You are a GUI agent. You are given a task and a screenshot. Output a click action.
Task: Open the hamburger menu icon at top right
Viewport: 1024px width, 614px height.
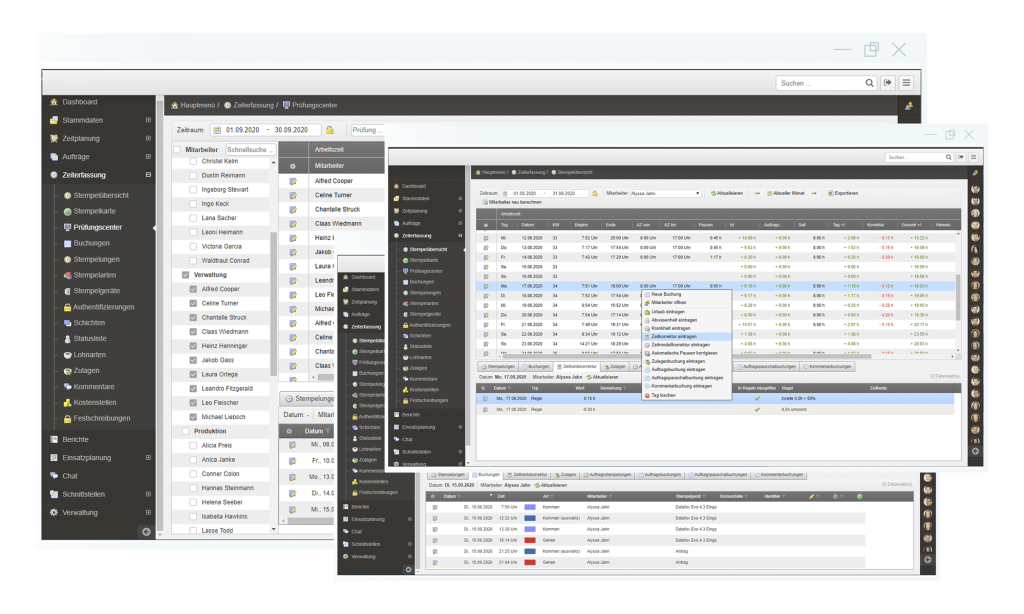point(906,83)
